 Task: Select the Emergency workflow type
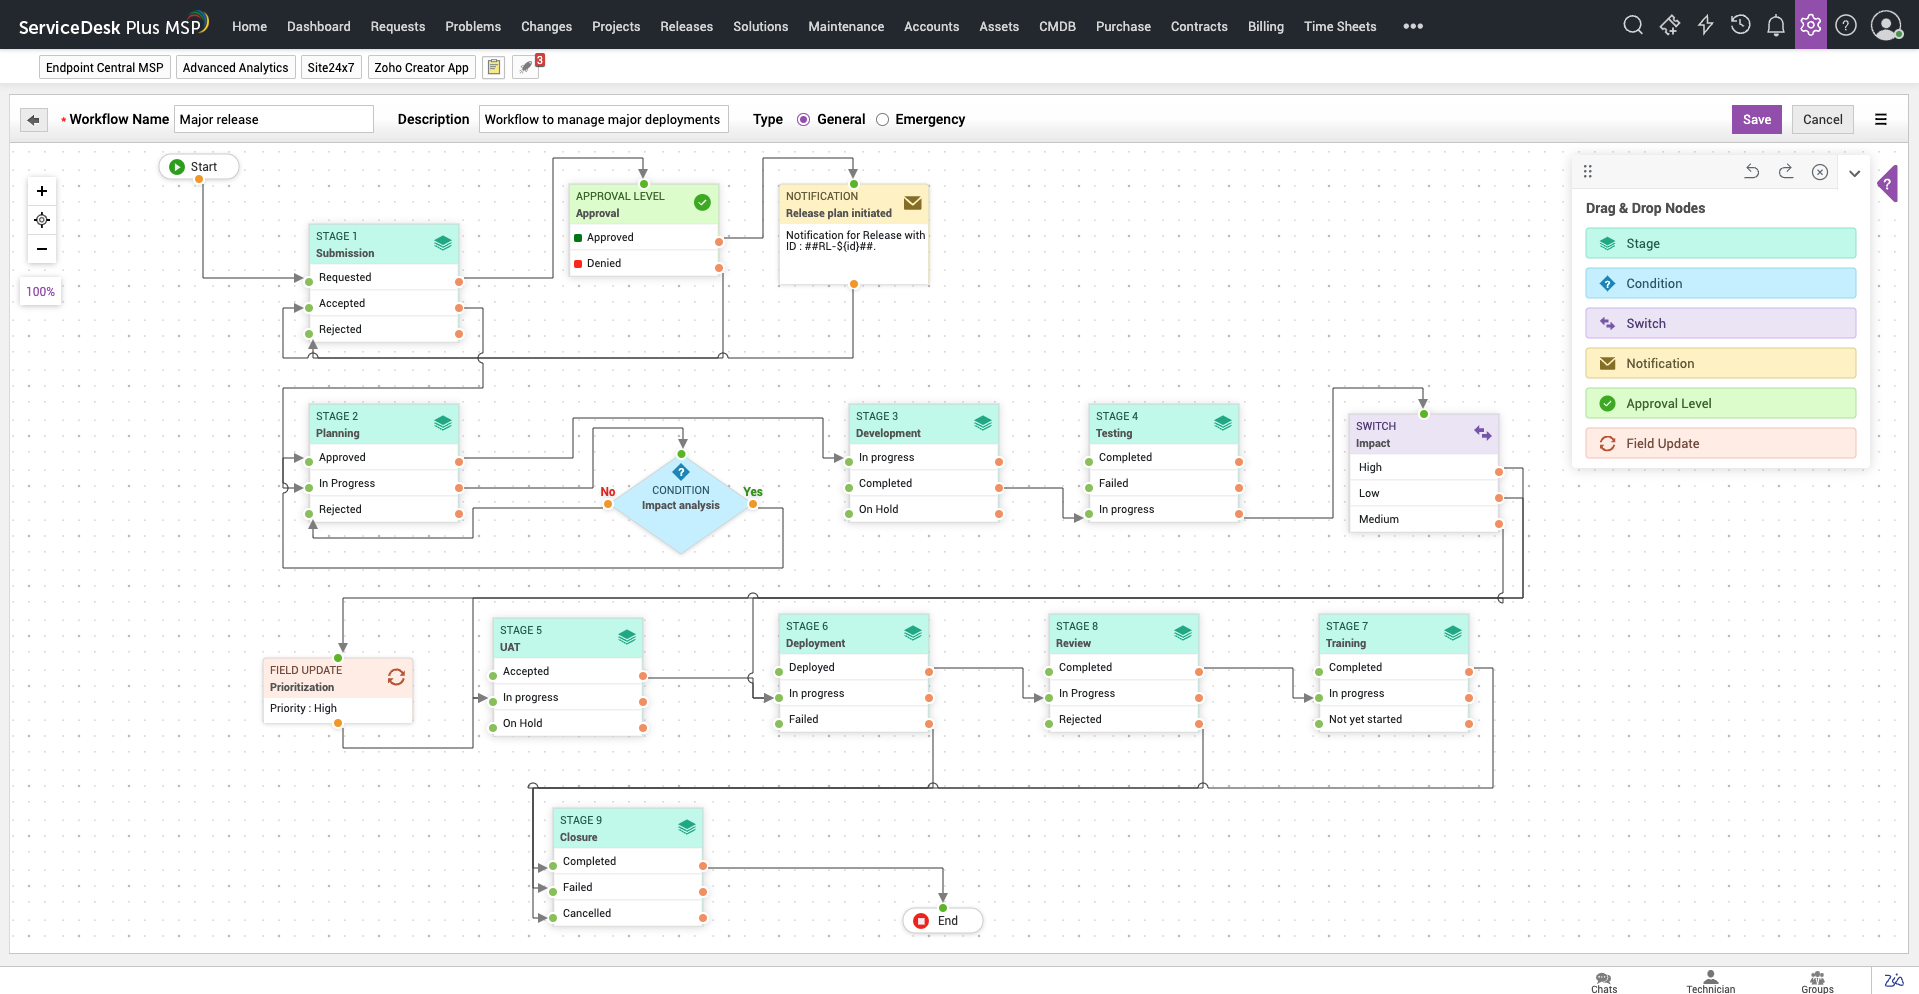pyautogui.click(x=883, y=119)
